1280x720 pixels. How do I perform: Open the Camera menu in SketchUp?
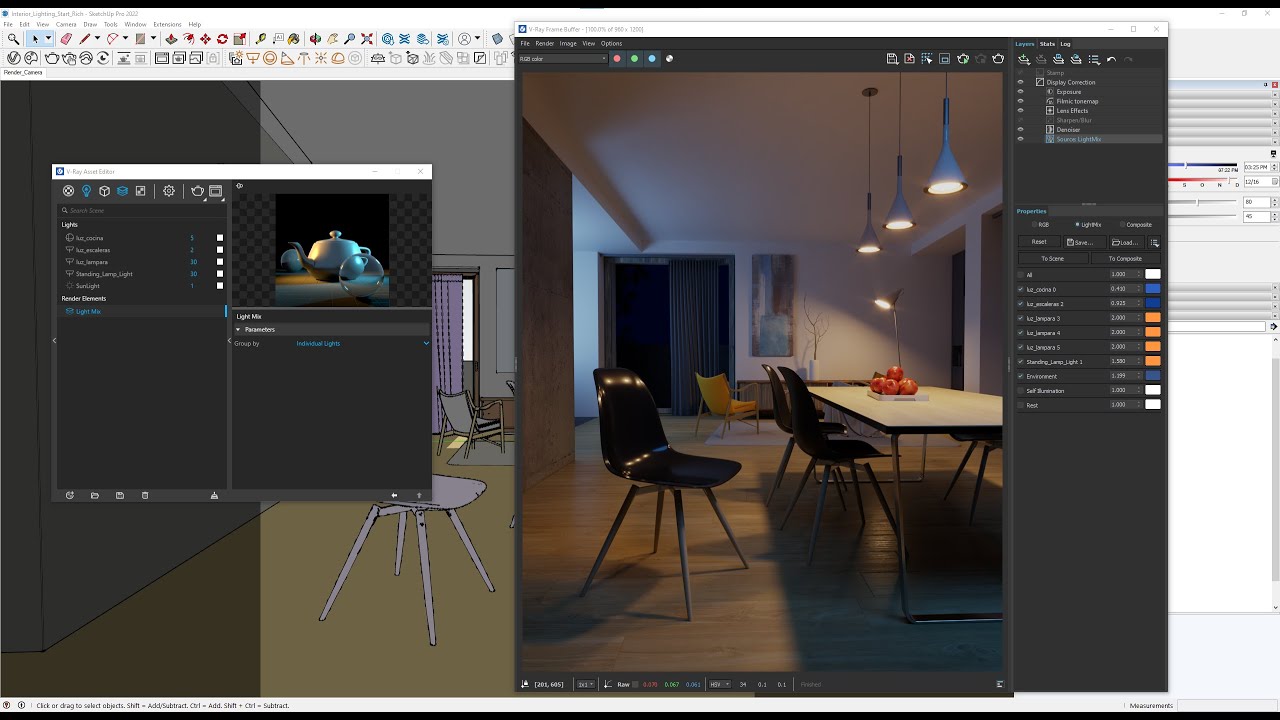coord(66,24)
